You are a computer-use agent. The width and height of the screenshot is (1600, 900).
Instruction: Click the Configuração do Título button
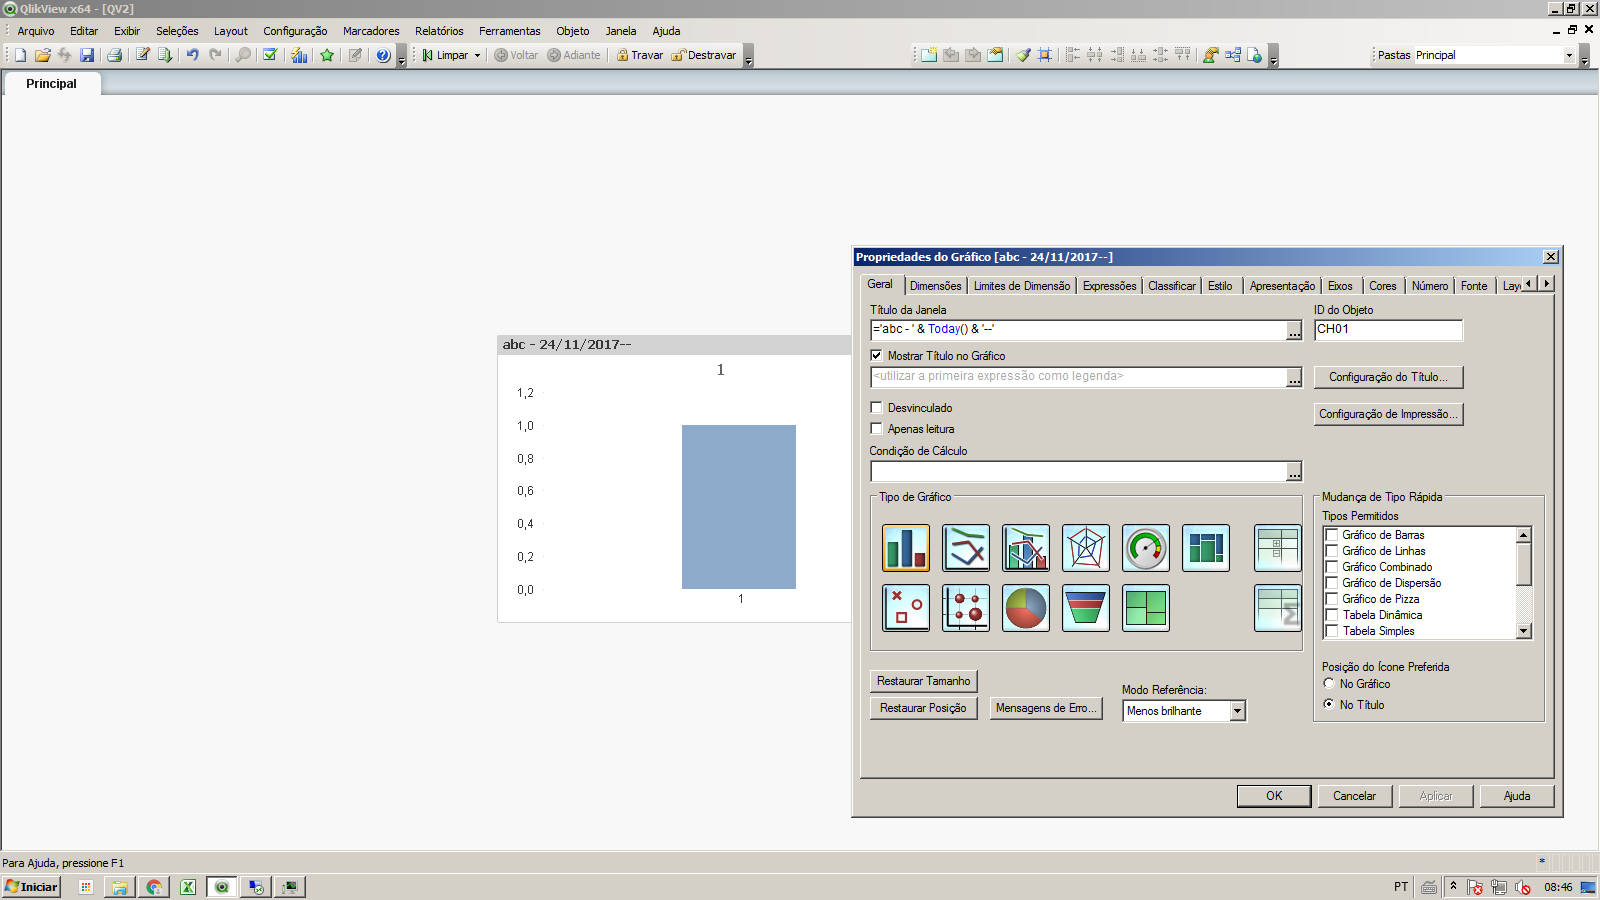(x=1387, y=377)
